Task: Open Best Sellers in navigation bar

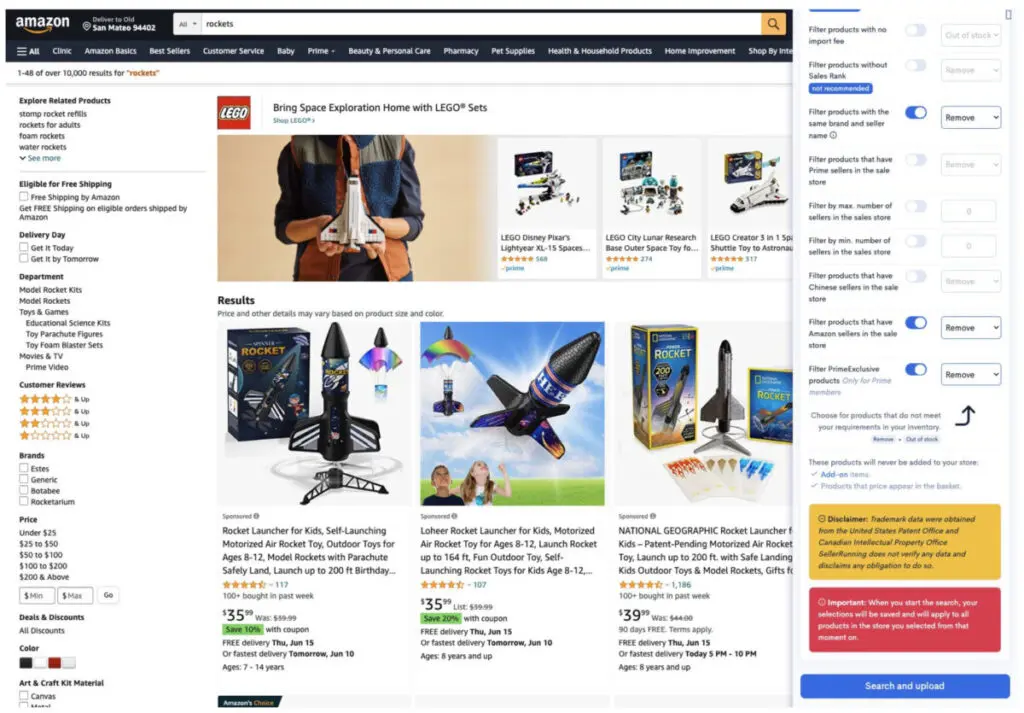Action: click(x=169, y=51)
